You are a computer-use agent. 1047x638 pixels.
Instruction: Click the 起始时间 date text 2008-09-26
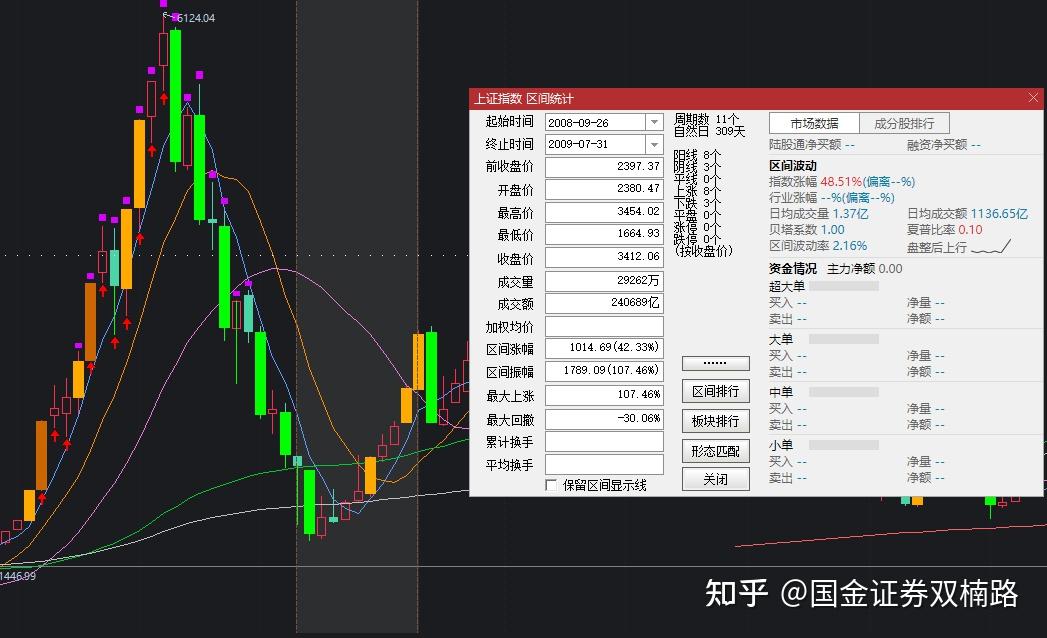tap(578, 123)
